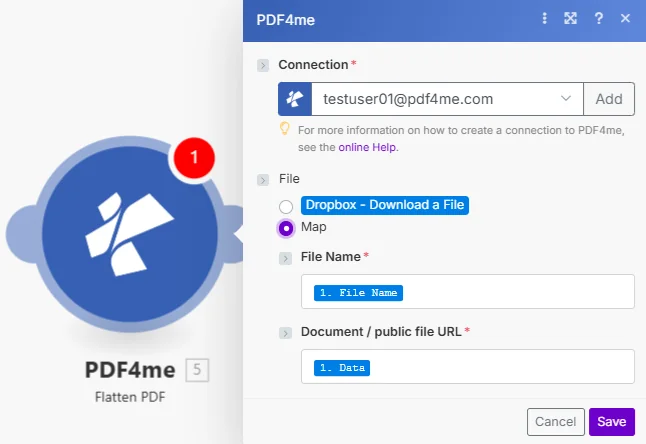Select the Dropbox - Download a File radio

tap(286, 206)
